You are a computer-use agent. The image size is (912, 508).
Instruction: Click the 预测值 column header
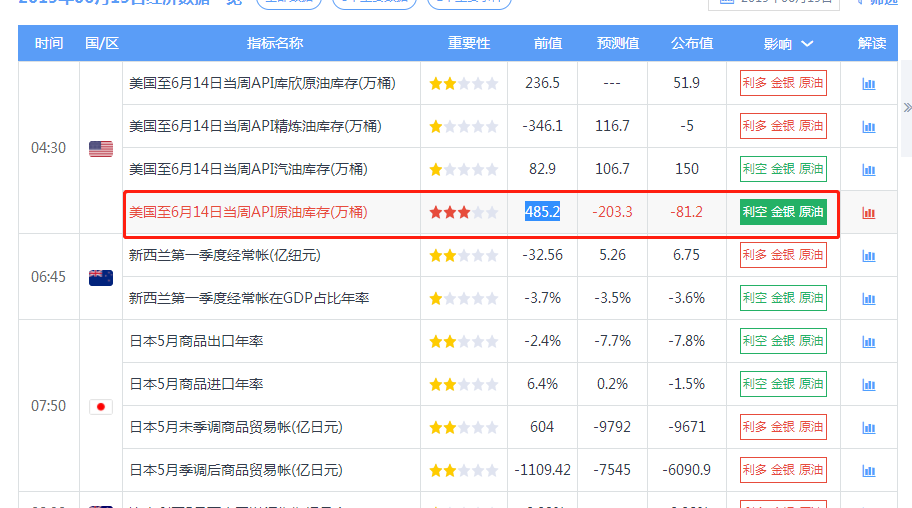(x=618, y=43)
